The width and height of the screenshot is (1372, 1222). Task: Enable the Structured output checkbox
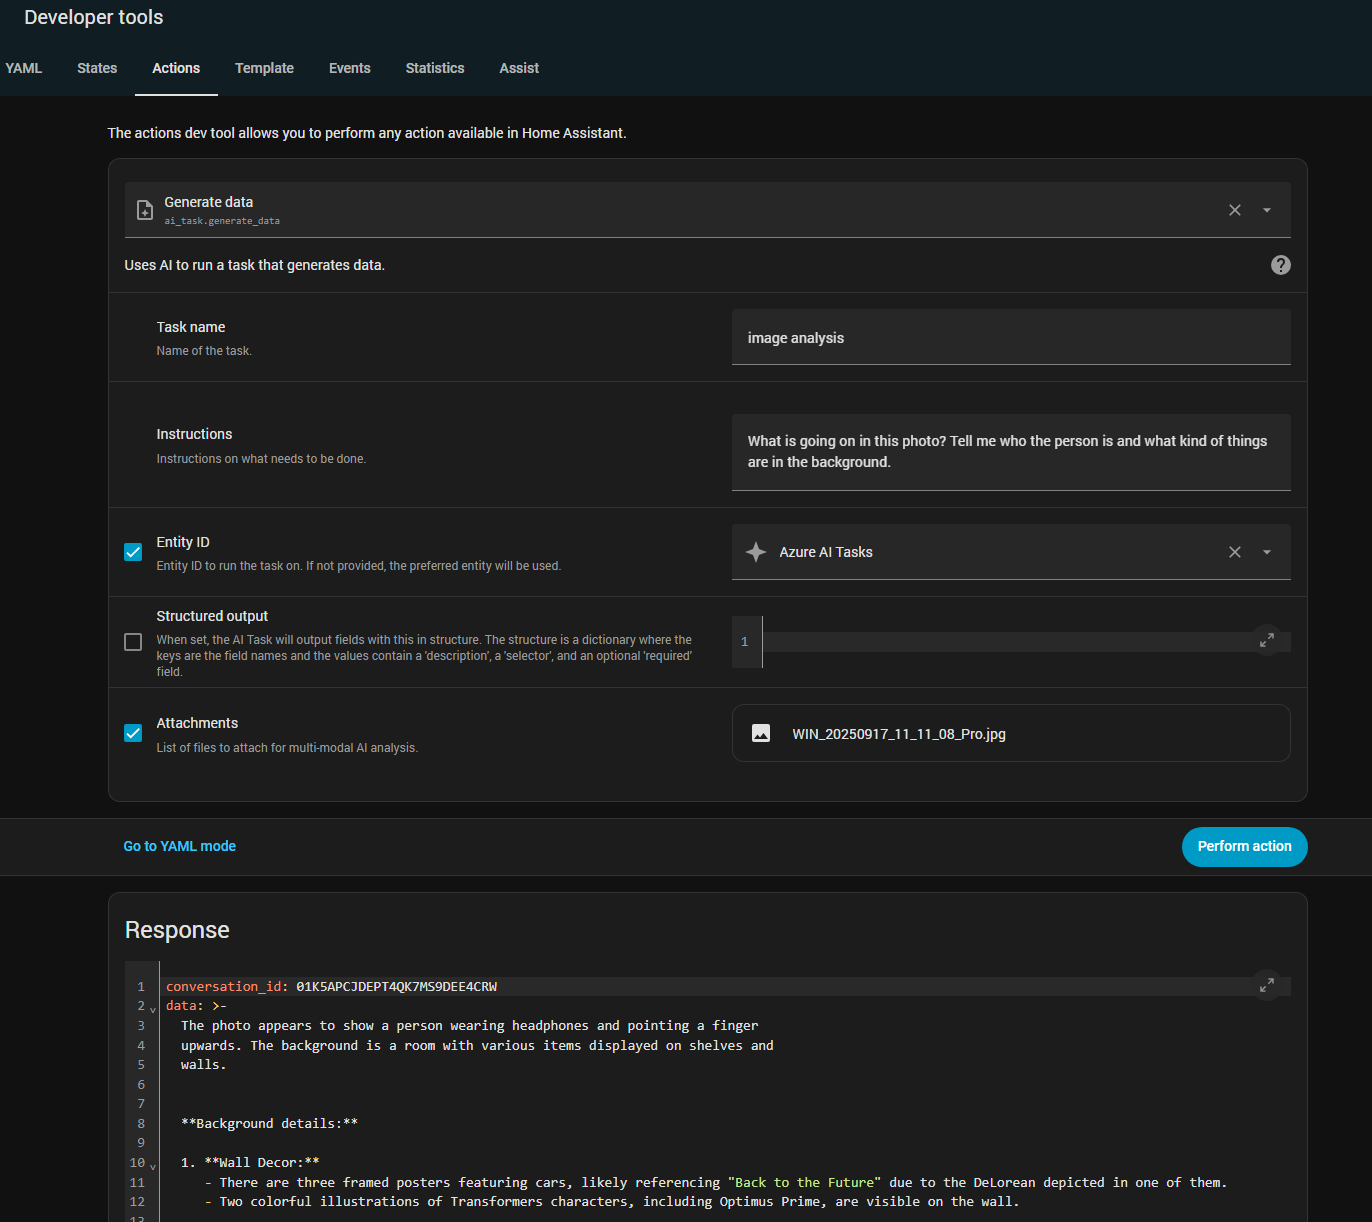133,642
